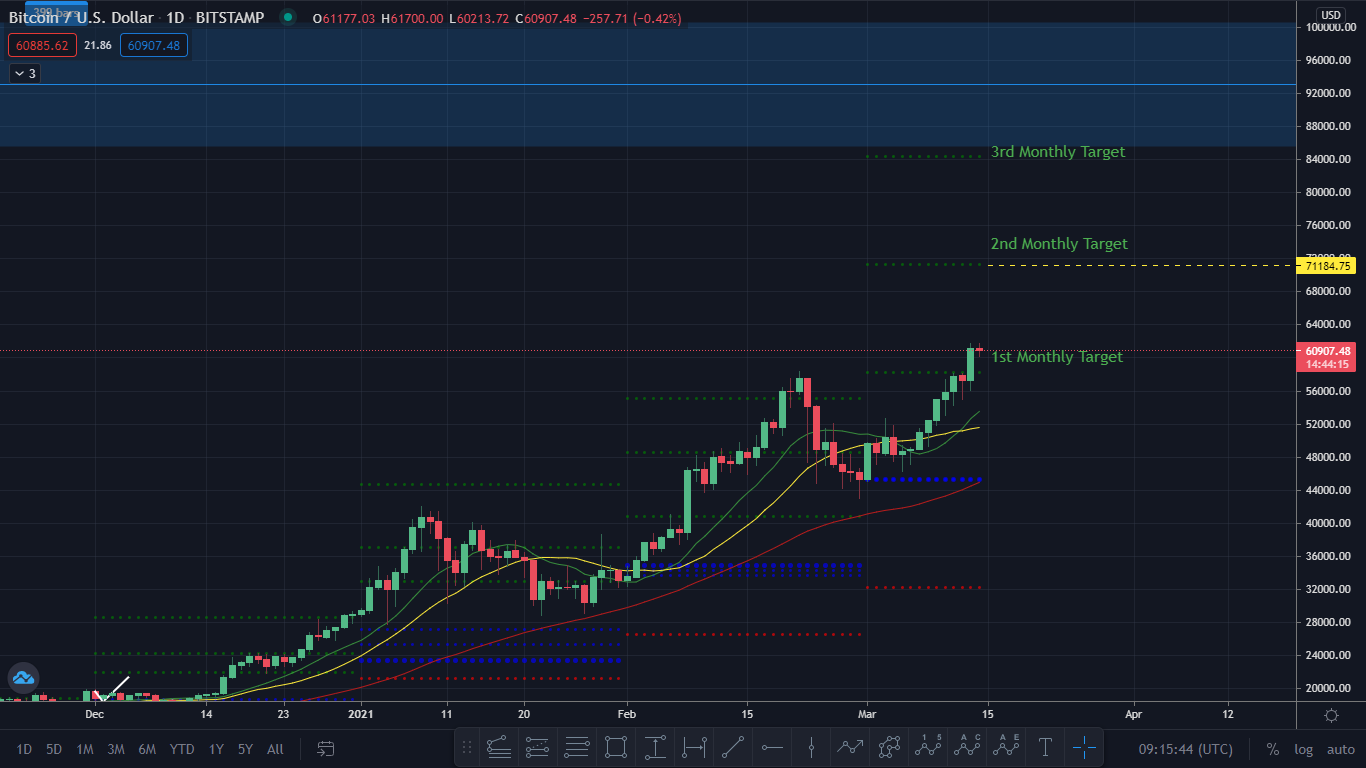Open timezone menu at 09:15:44 UTC

1185,749
